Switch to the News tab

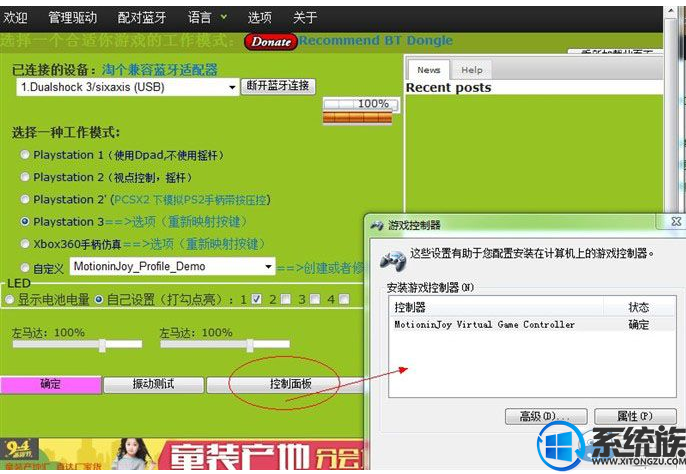click(x=428, y=70)
